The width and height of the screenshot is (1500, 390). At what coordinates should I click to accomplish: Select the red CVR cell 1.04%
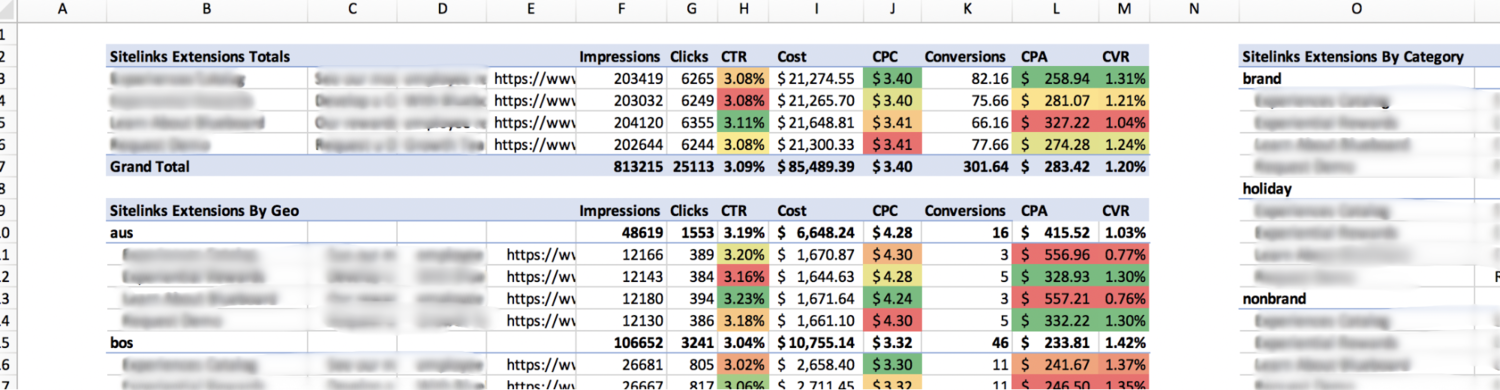click(1124, 123)
